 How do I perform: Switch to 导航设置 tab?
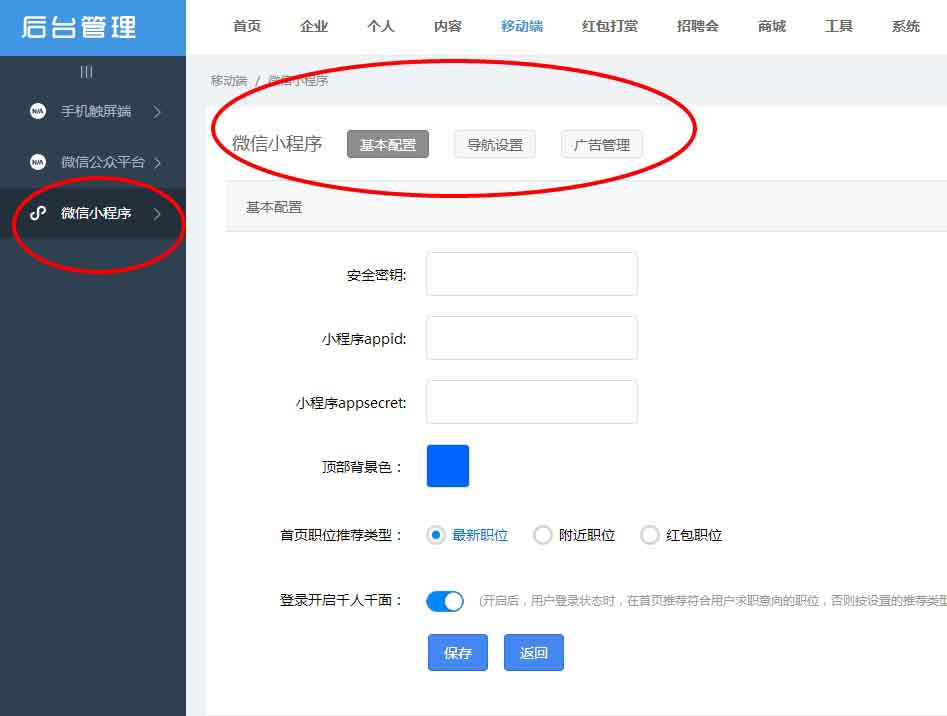[x=495, y=144]
